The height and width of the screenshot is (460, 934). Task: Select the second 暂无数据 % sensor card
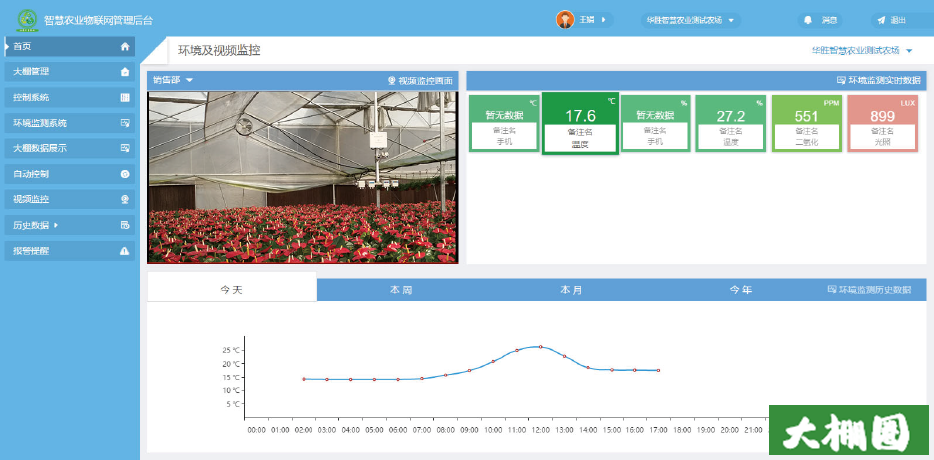click(655, 123)
